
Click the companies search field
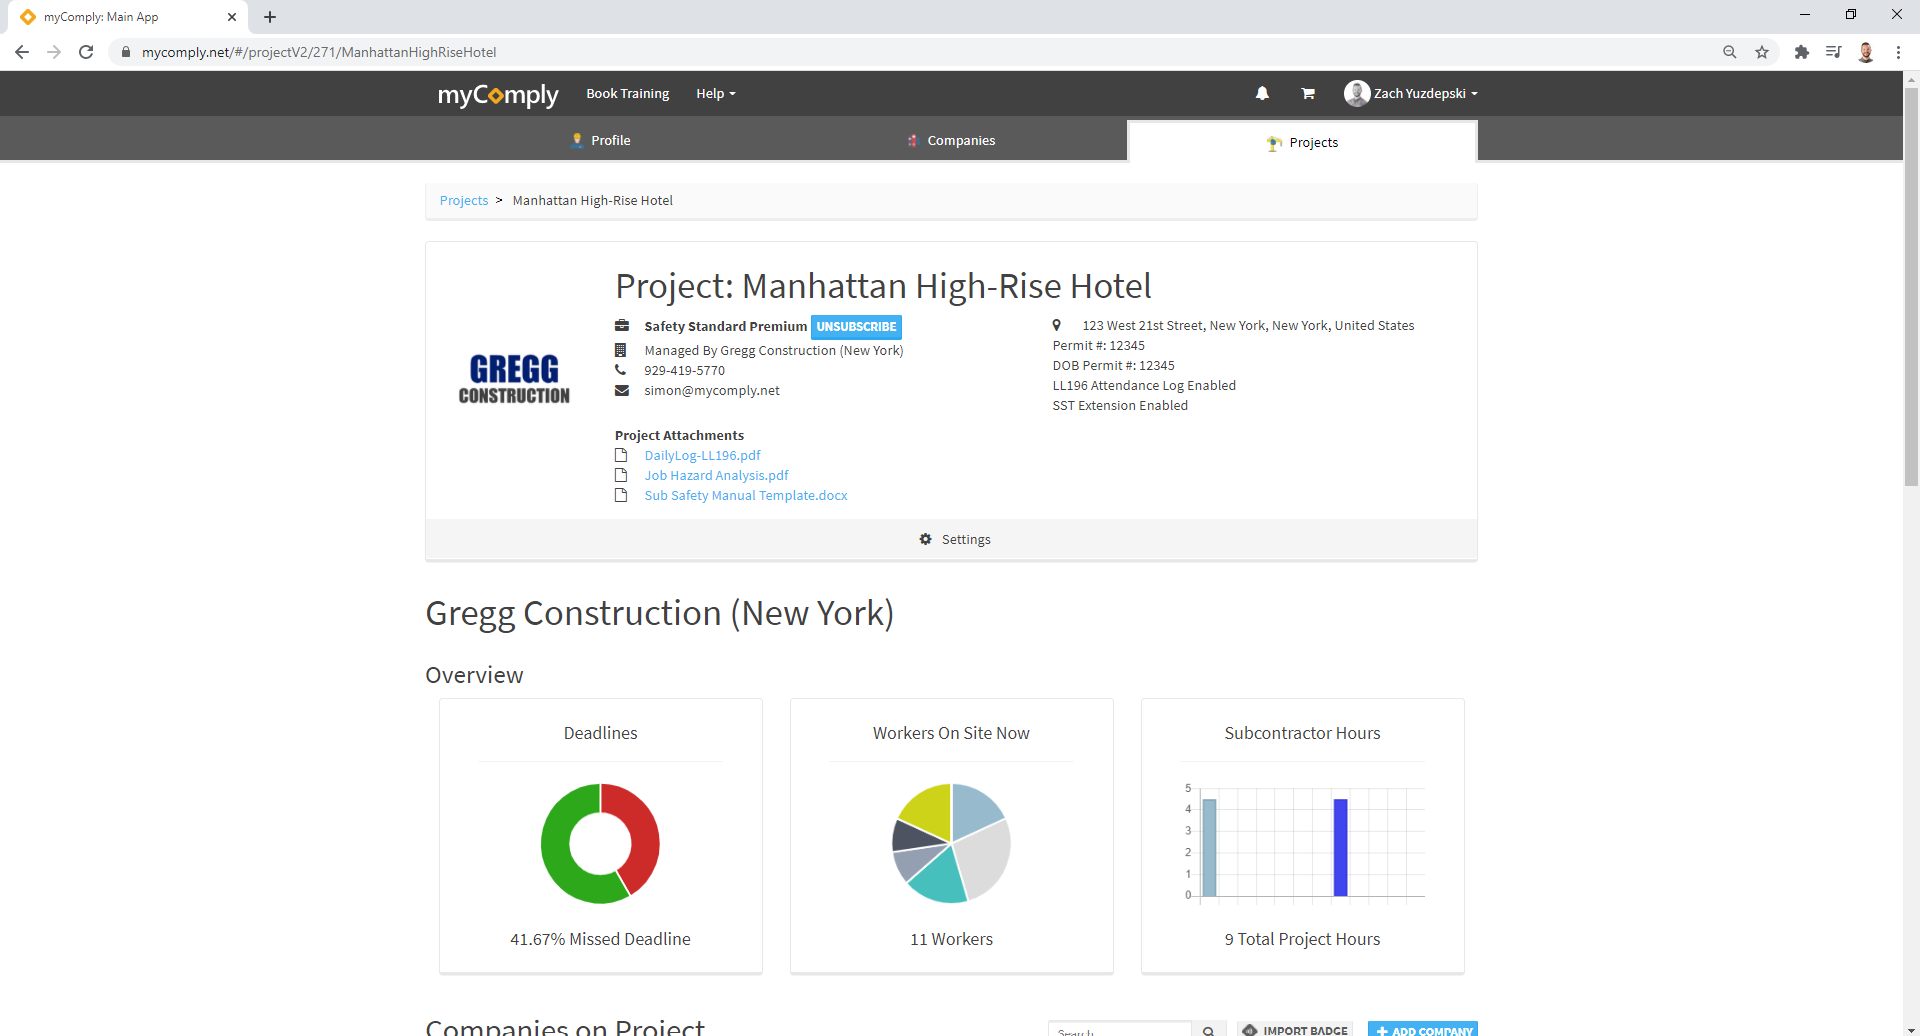click(x=1120, y=1030)
